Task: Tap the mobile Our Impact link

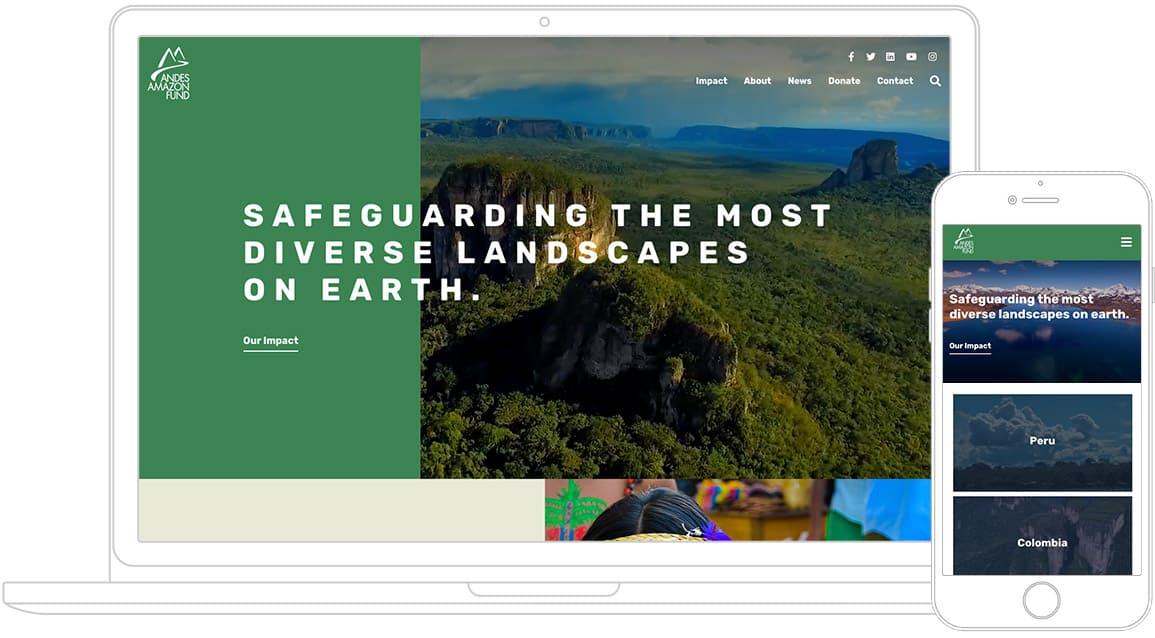Action: [x=970, y=346]
